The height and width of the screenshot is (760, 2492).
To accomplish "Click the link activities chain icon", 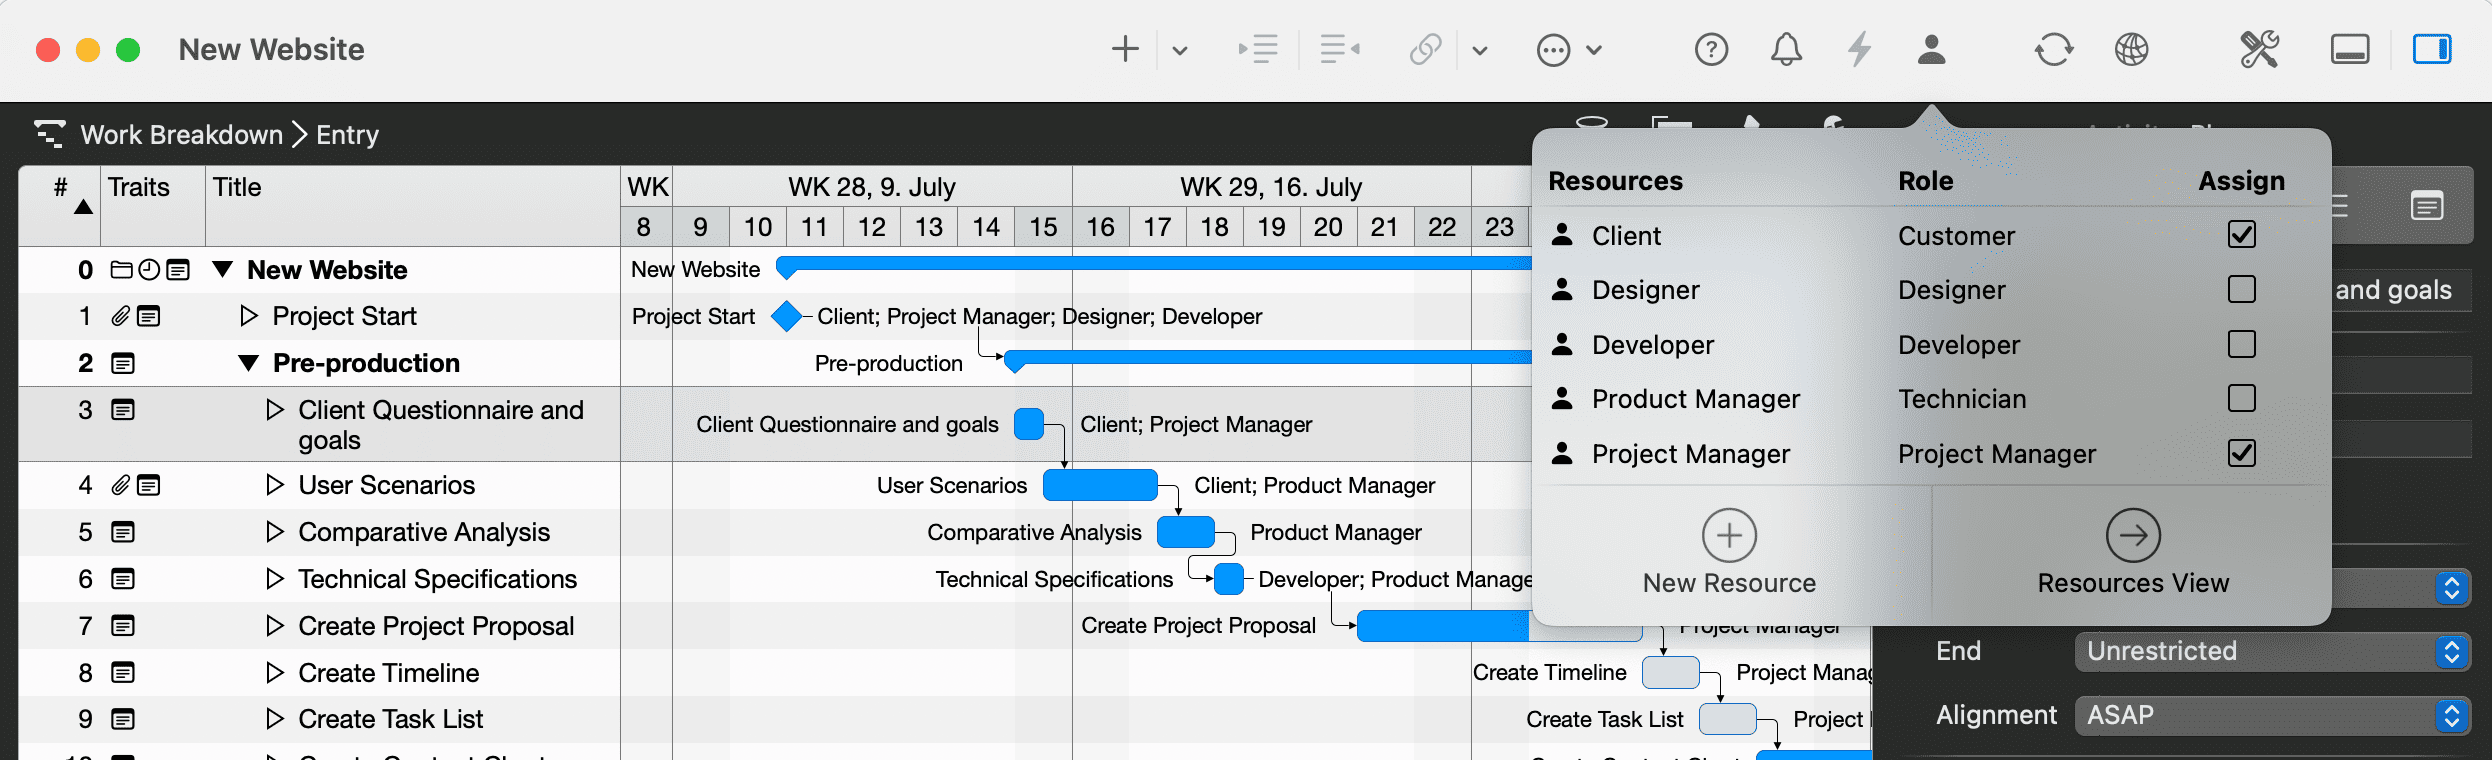I will click(1425, 49).
